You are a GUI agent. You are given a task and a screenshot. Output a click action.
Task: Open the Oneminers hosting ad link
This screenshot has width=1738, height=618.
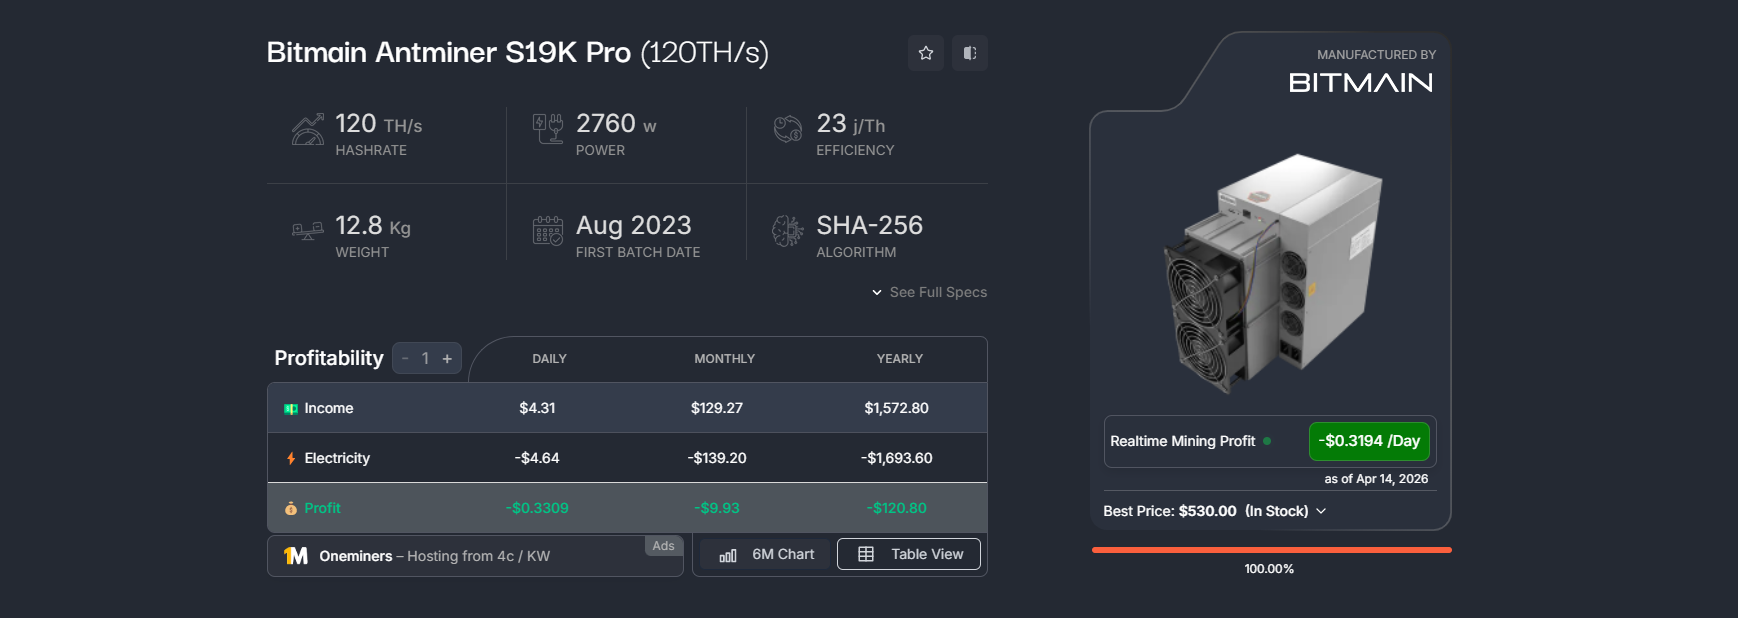pyautogui.click(x=434, y=556)
